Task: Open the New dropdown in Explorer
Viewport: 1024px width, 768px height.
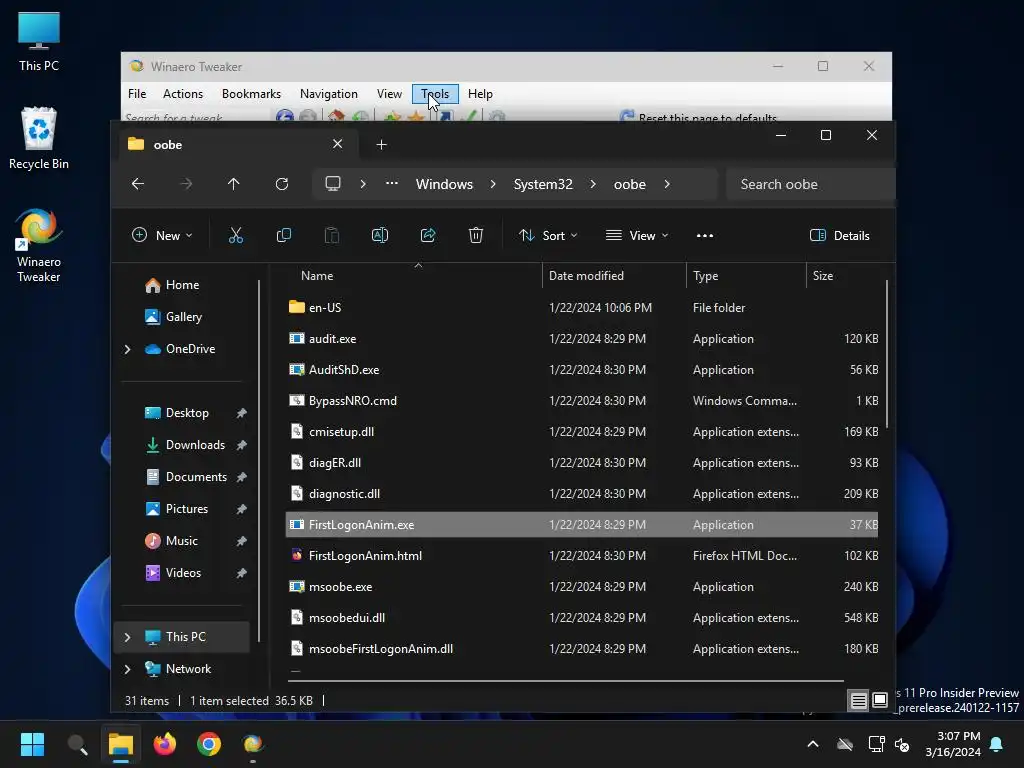Action: click(163, 236)
